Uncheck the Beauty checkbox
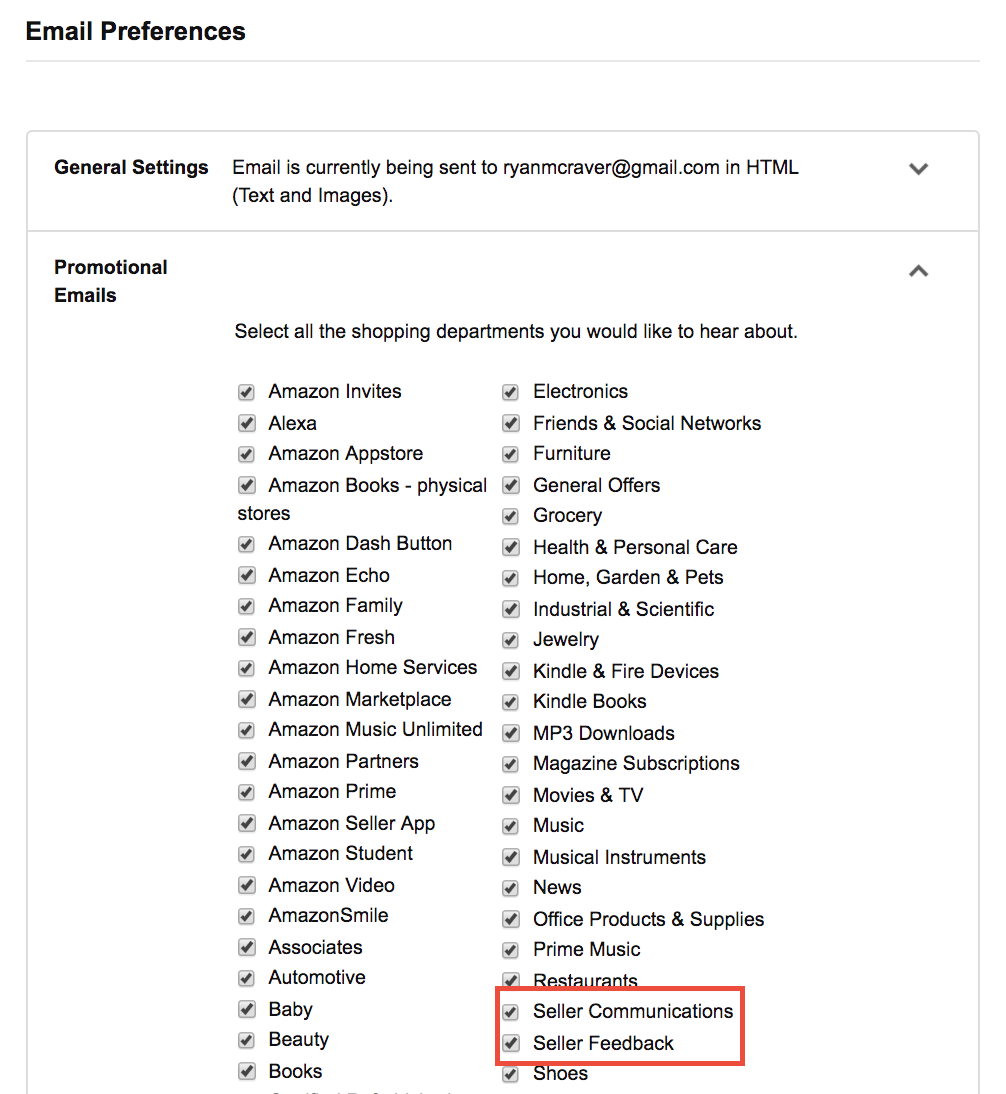 [246, 1040]
